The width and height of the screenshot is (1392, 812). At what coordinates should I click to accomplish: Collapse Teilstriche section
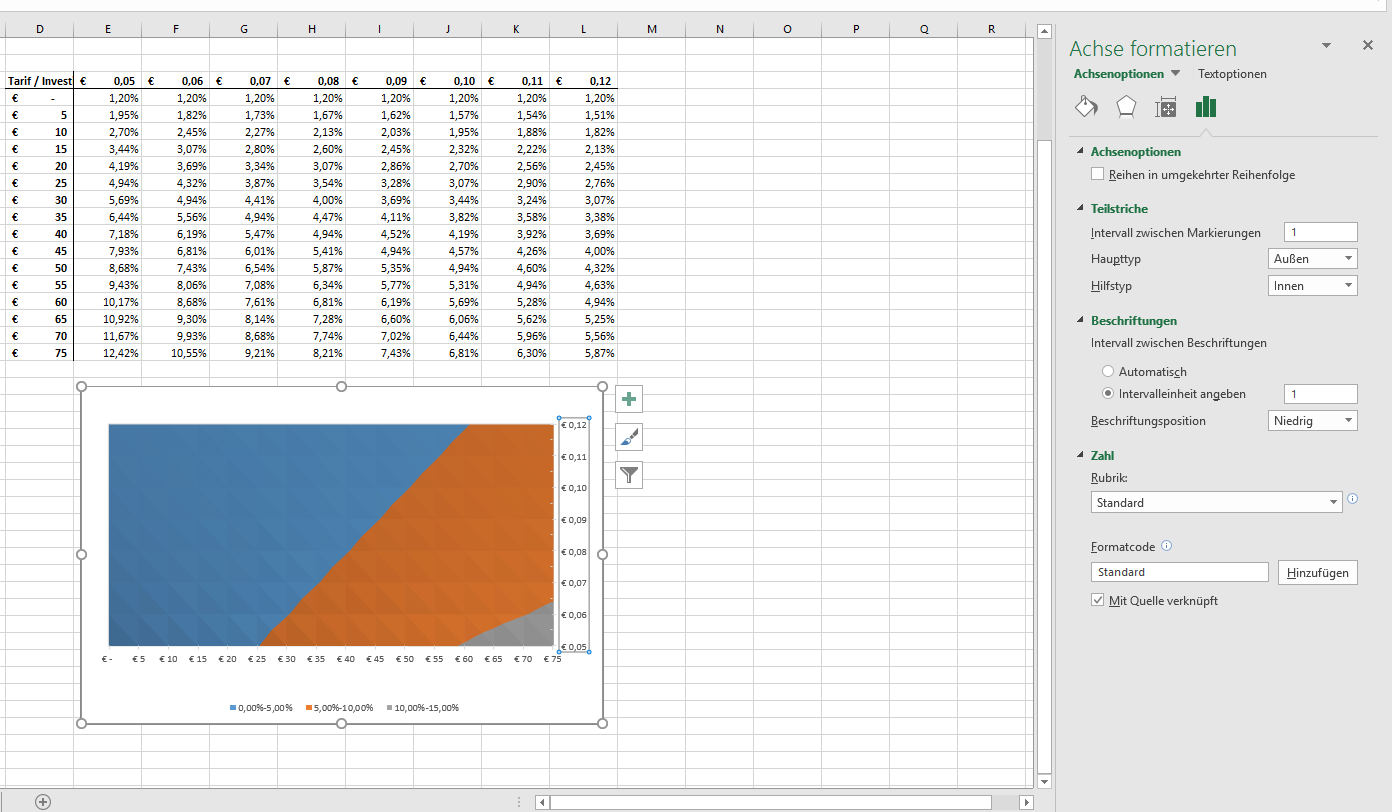[x=1080, y=208]
